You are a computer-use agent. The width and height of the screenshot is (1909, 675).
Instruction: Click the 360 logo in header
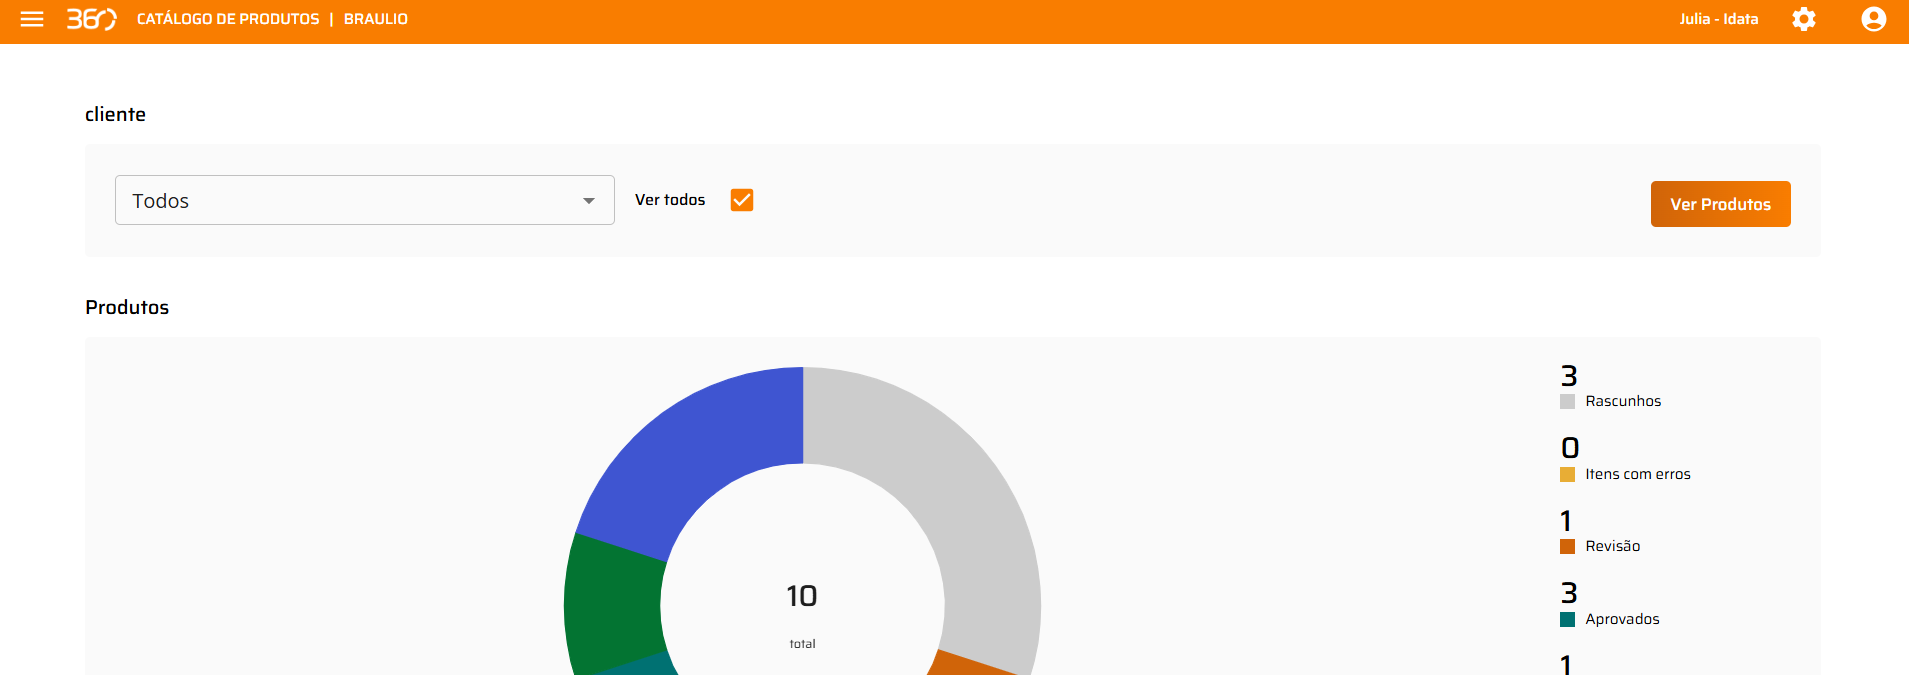pyautogui.click(x=91, y=19)
